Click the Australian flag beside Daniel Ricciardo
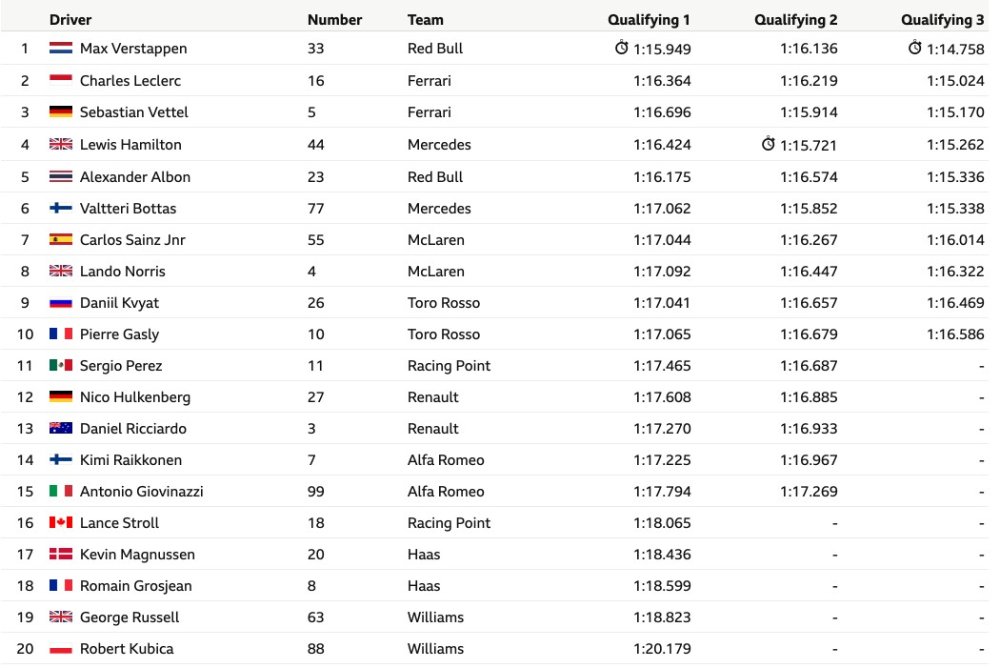The image size is (1000, 668). 61,428
